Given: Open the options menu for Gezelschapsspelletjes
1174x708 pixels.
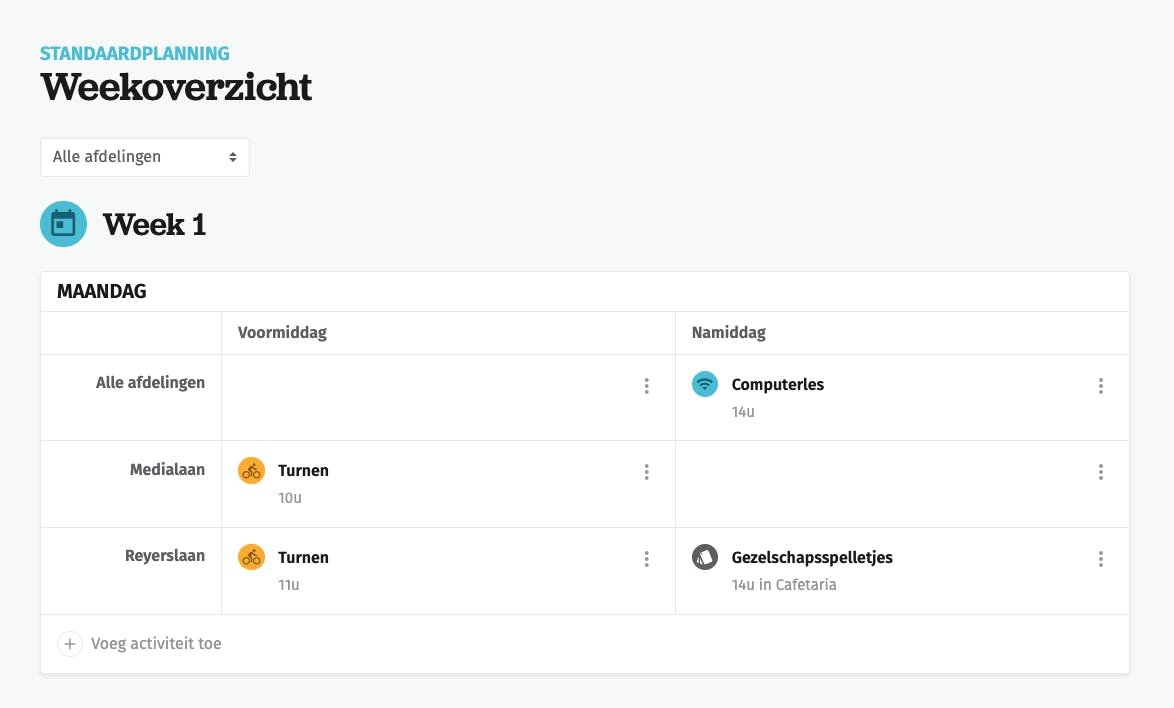Looking at the screenshot, I should (x=1101, y=558).
